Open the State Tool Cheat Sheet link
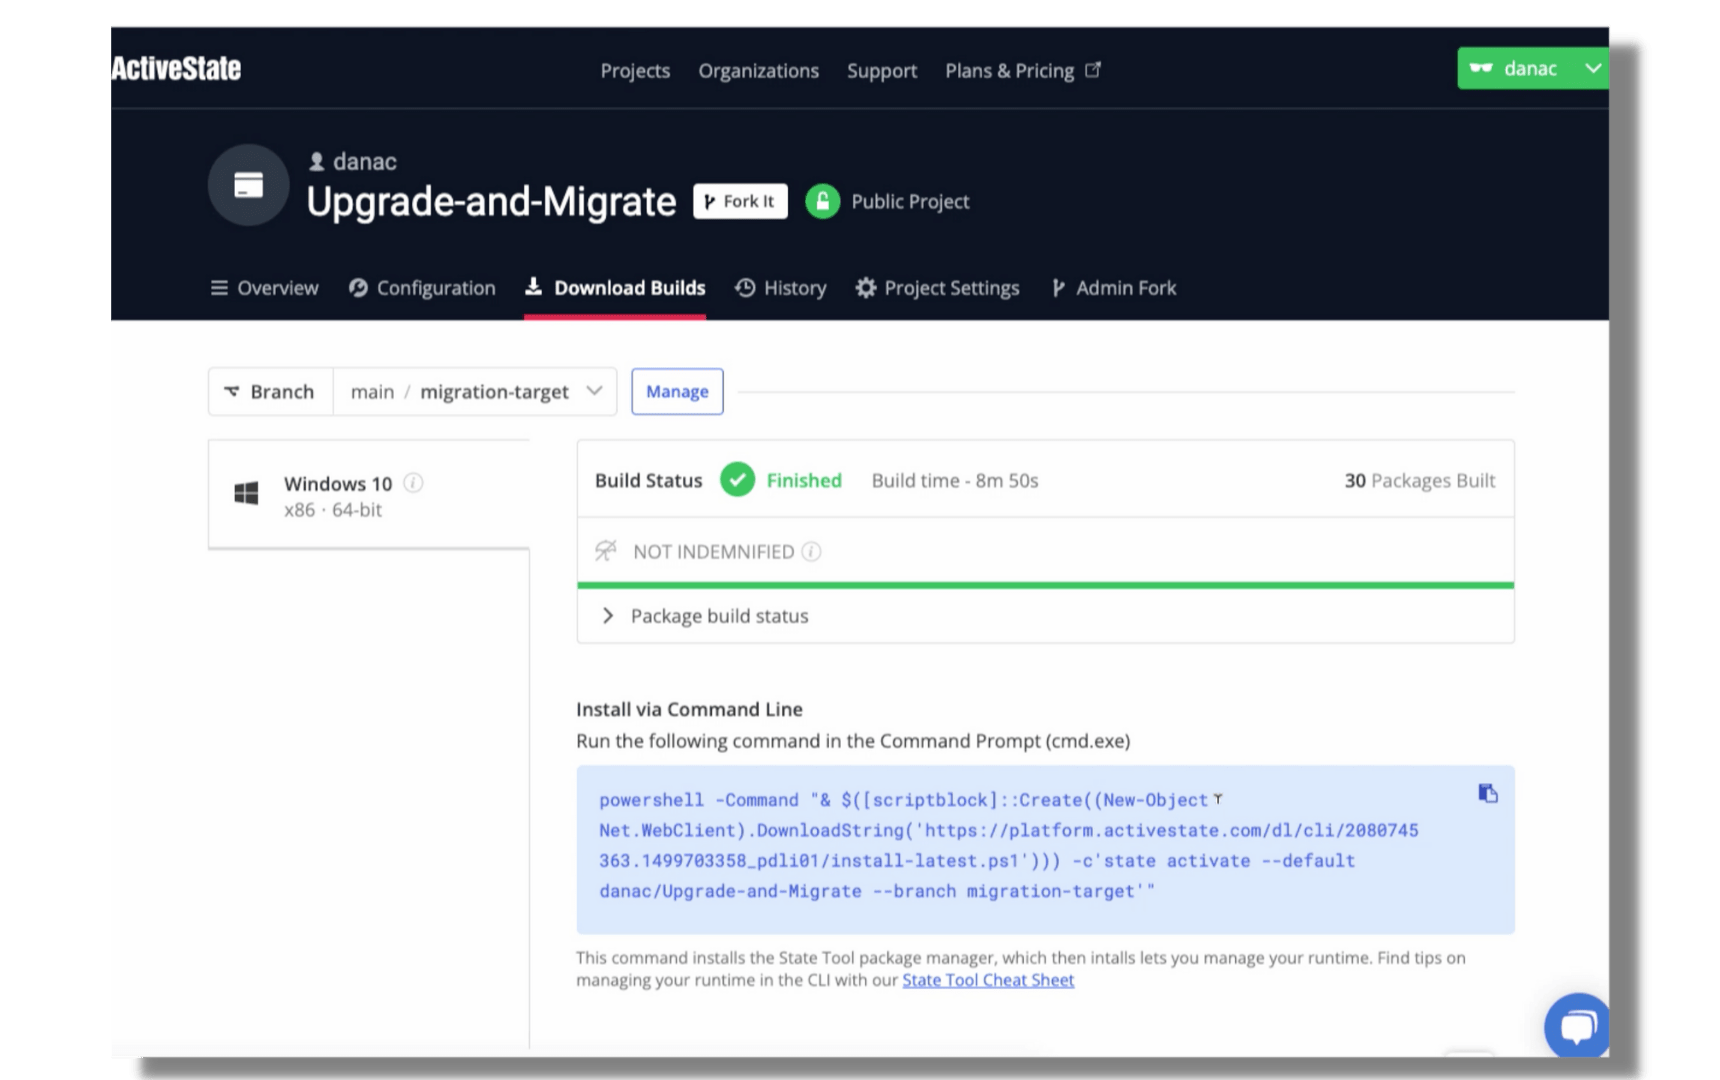This screenshot has width=1720, height=1080. coord(988,980)
